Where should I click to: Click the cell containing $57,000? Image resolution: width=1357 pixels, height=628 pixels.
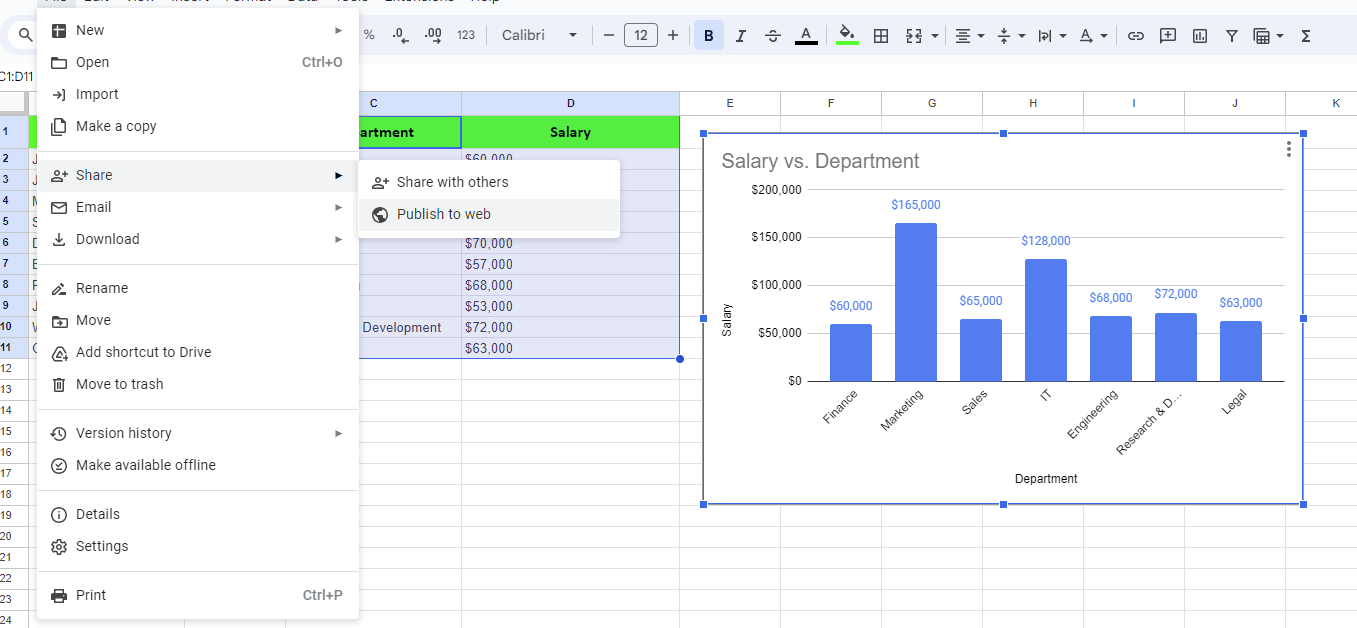pos(570,264)
